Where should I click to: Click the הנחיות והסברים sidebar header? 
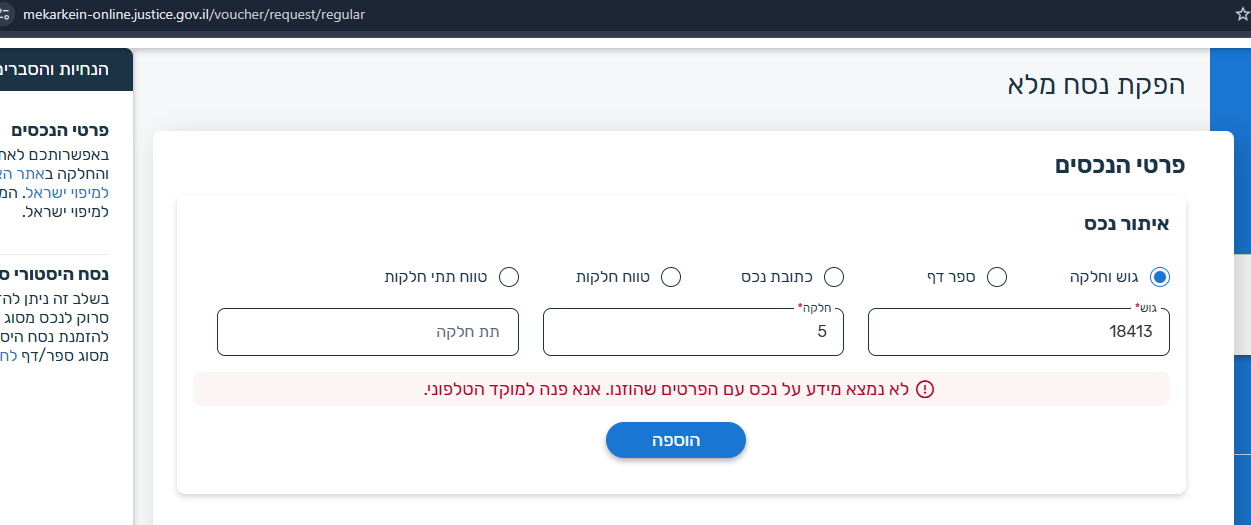point(68,70)
